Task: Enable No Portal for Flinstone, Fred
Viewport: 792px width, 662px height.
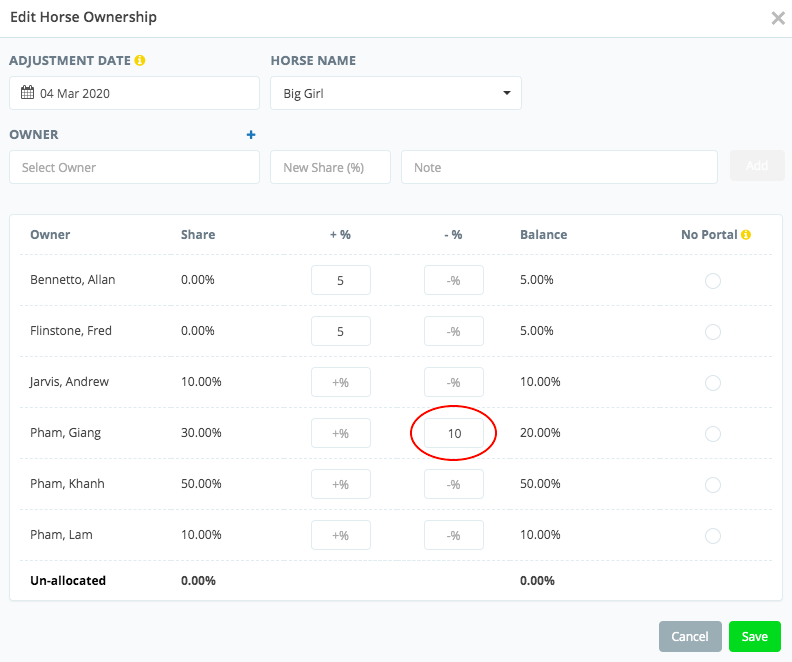Action: pyautogui.click(x=713, y=332)
